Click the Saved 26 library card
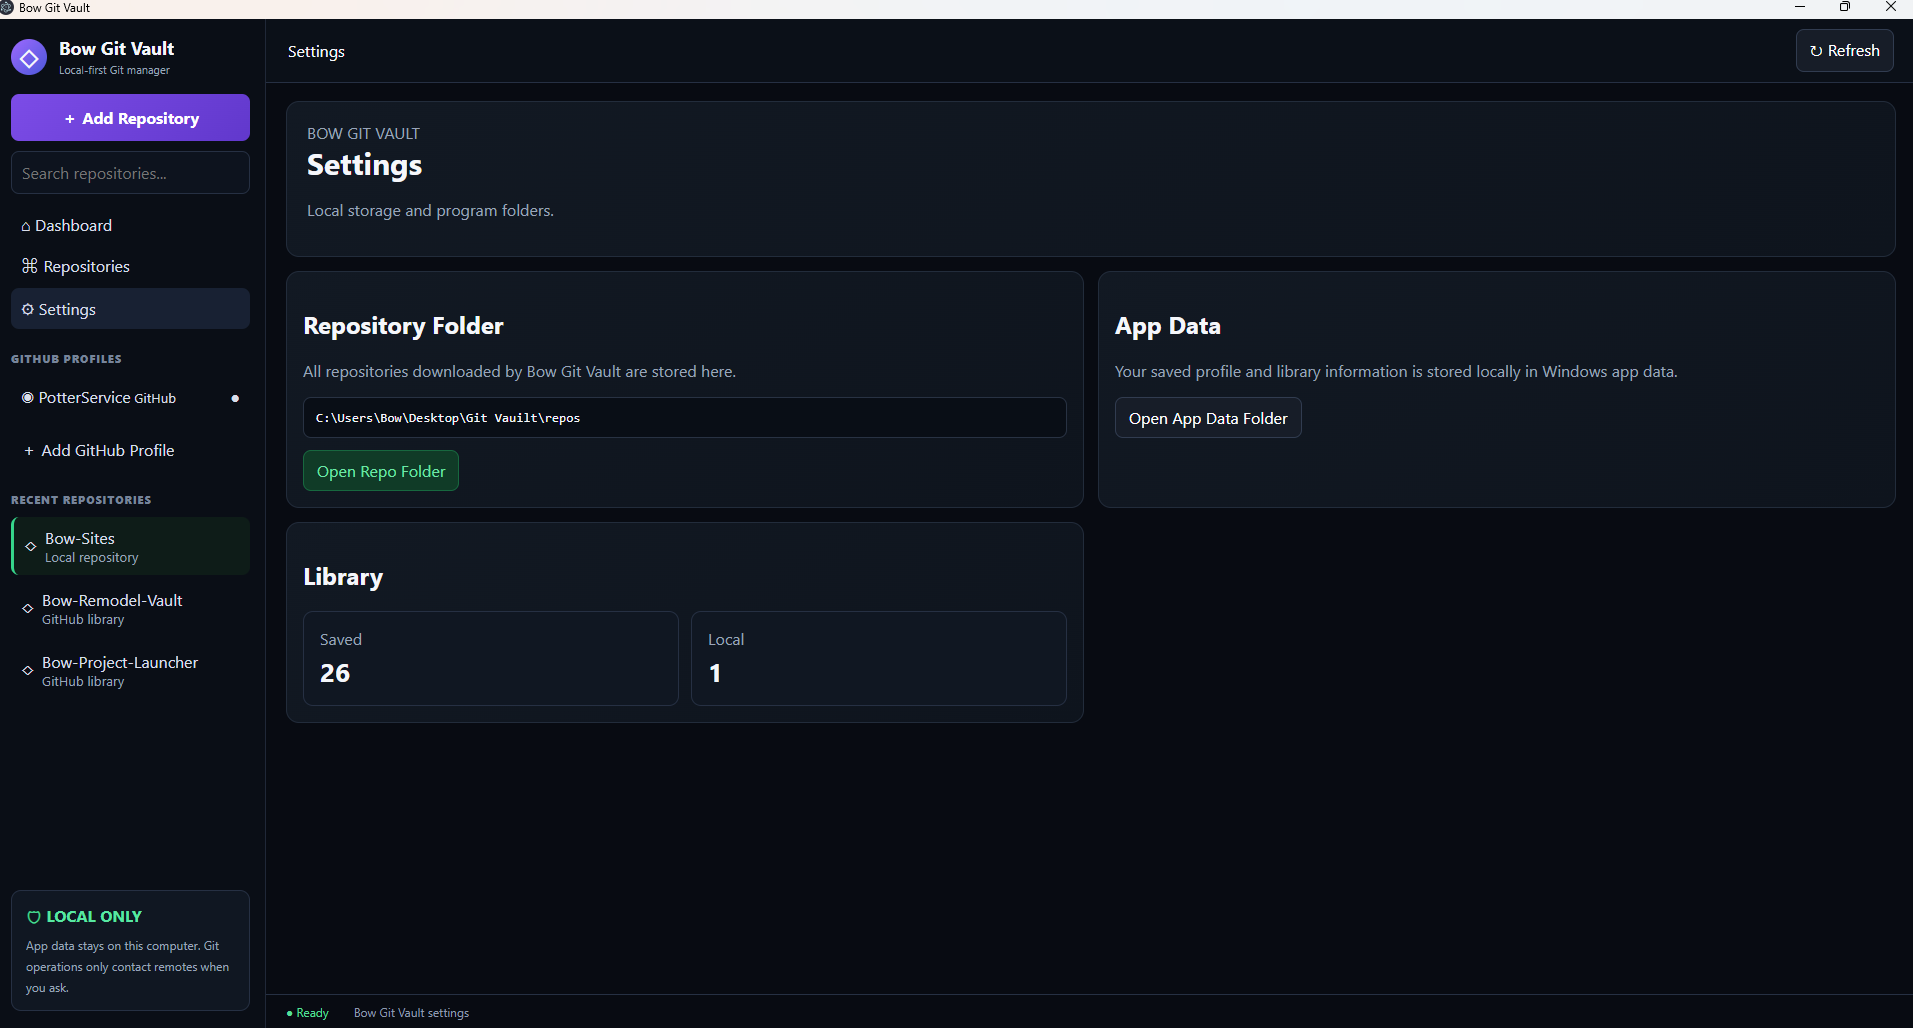 (x=490, y=658)
